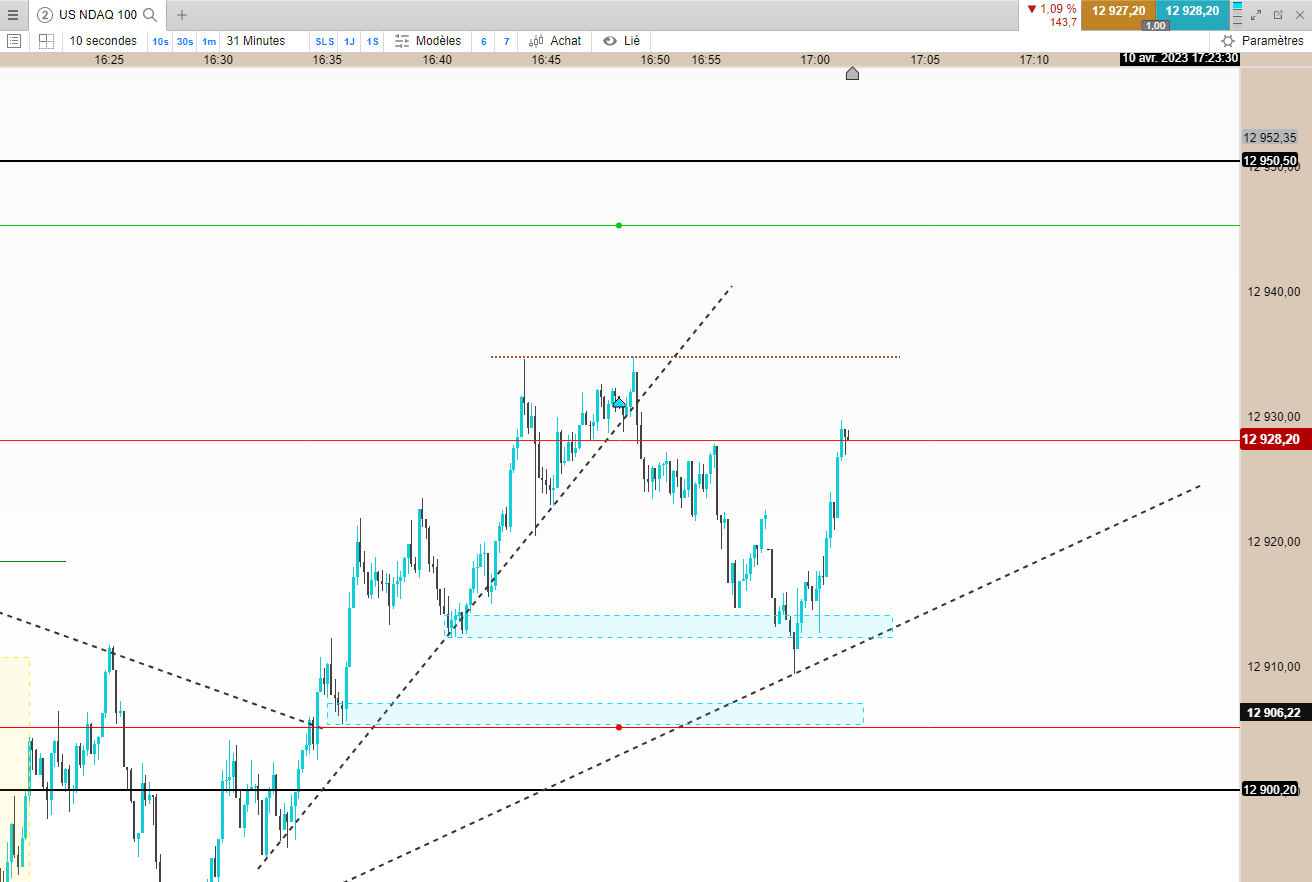Viewport: 1312px width, 882px height.
Task: Select the 1J range preset
Action: click(349, 41)
